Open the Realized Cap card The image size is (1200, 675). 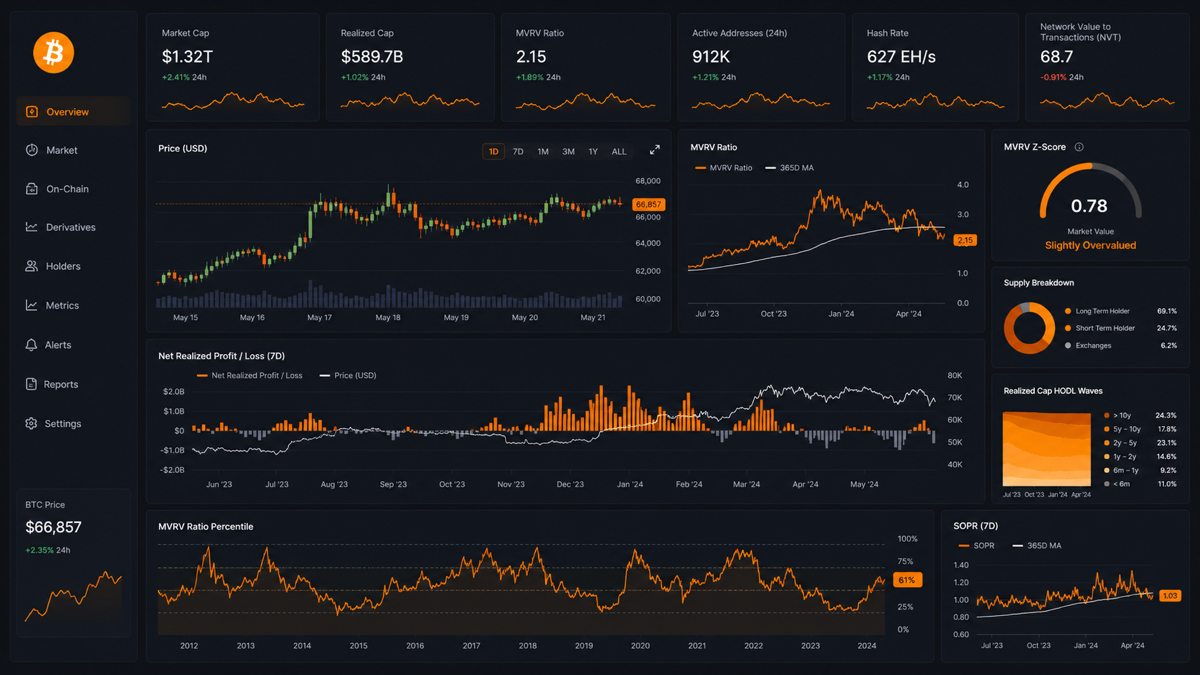409,67
